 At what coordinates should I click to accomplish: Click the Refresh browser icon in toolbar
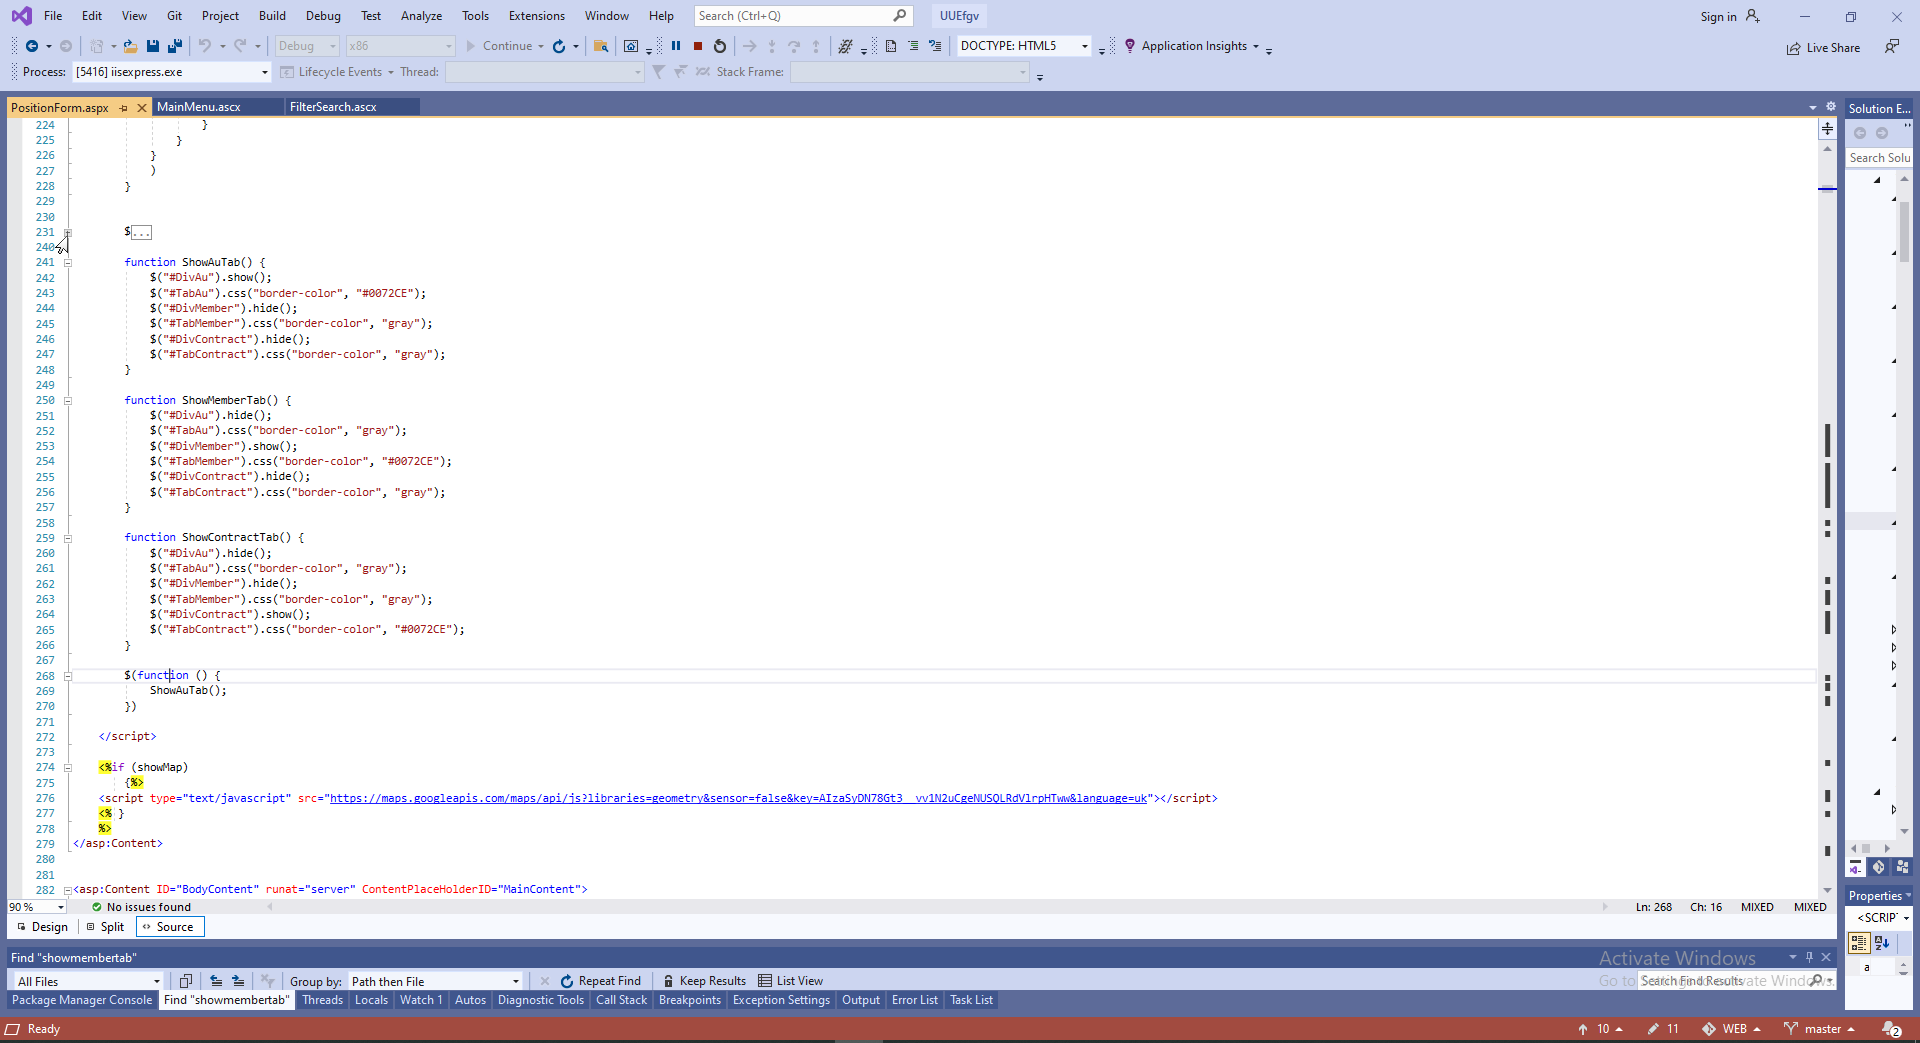pos(559,46)
